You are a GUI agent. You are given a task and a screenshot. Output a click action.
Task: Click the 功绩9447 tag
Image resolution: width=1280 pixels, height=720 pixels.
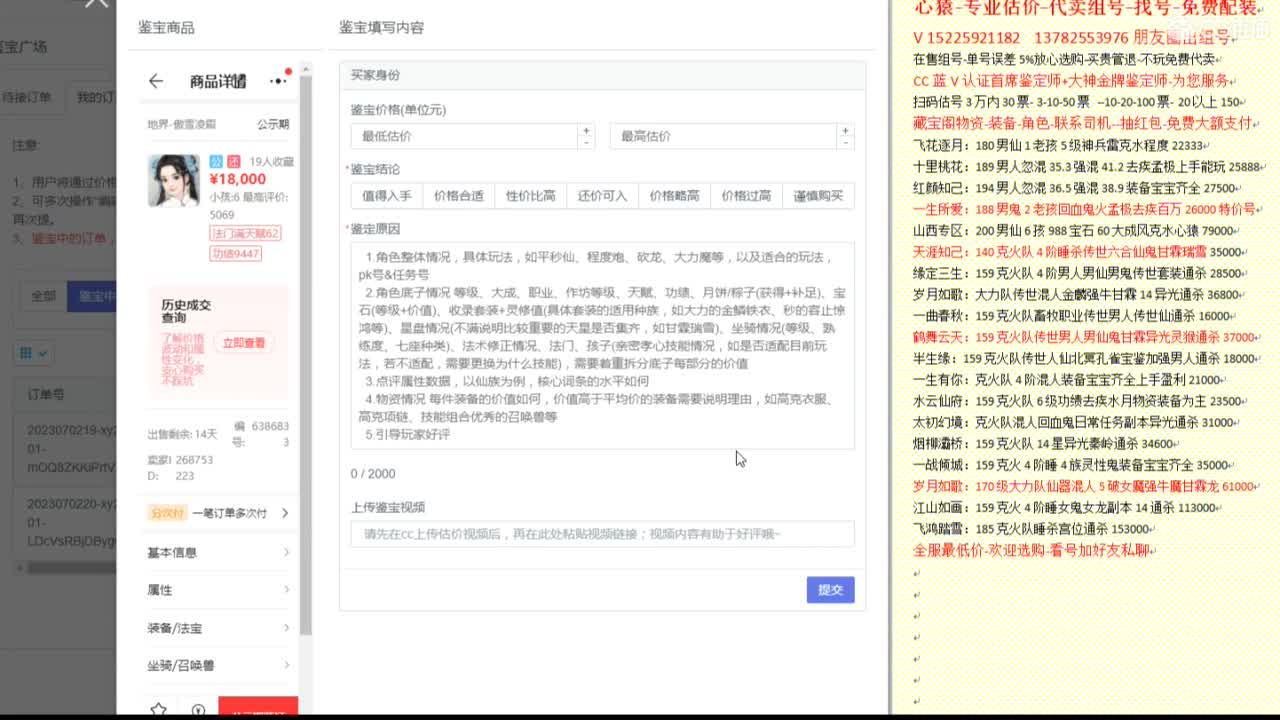pyautogui.click(x=235, y=254)
